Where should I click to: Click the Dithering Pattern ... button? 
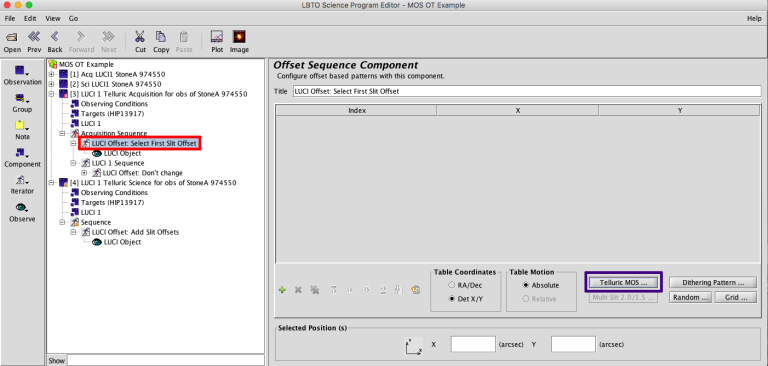[x=713, y=283]
